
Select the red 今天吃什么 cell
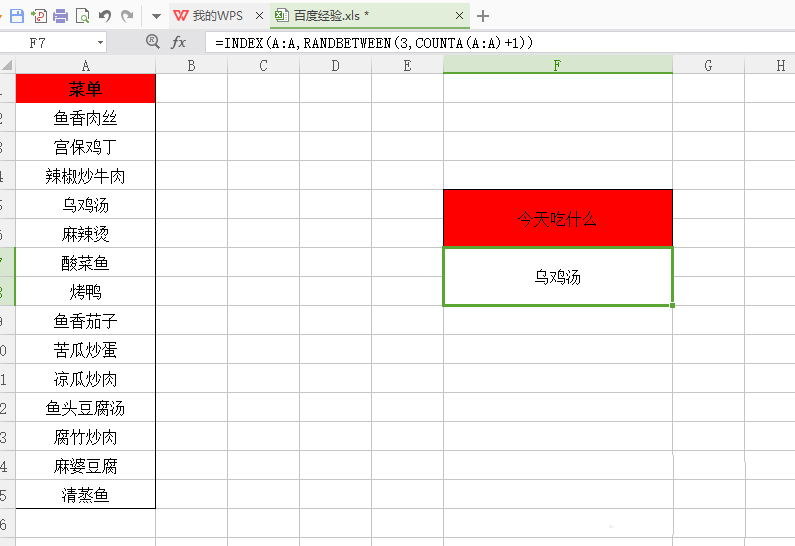pyautogui.click(x=558, y=219)
